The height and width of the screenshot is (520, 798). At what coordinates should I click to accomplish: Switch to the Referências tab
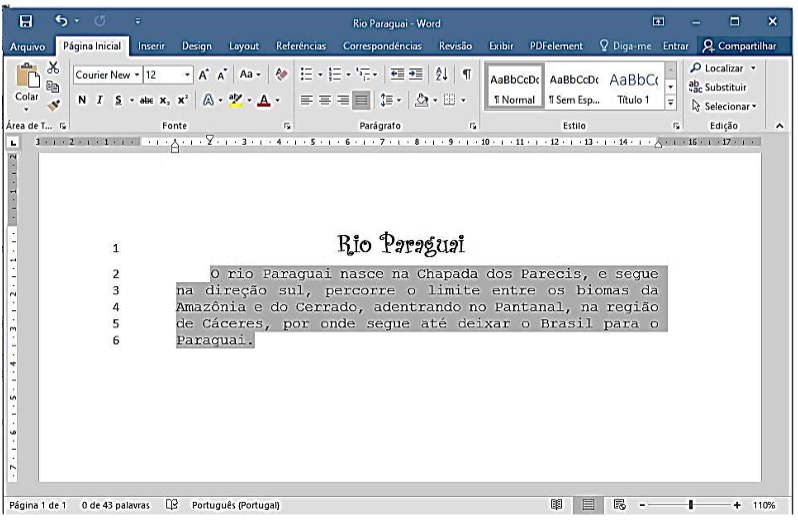tap(301, 46)
